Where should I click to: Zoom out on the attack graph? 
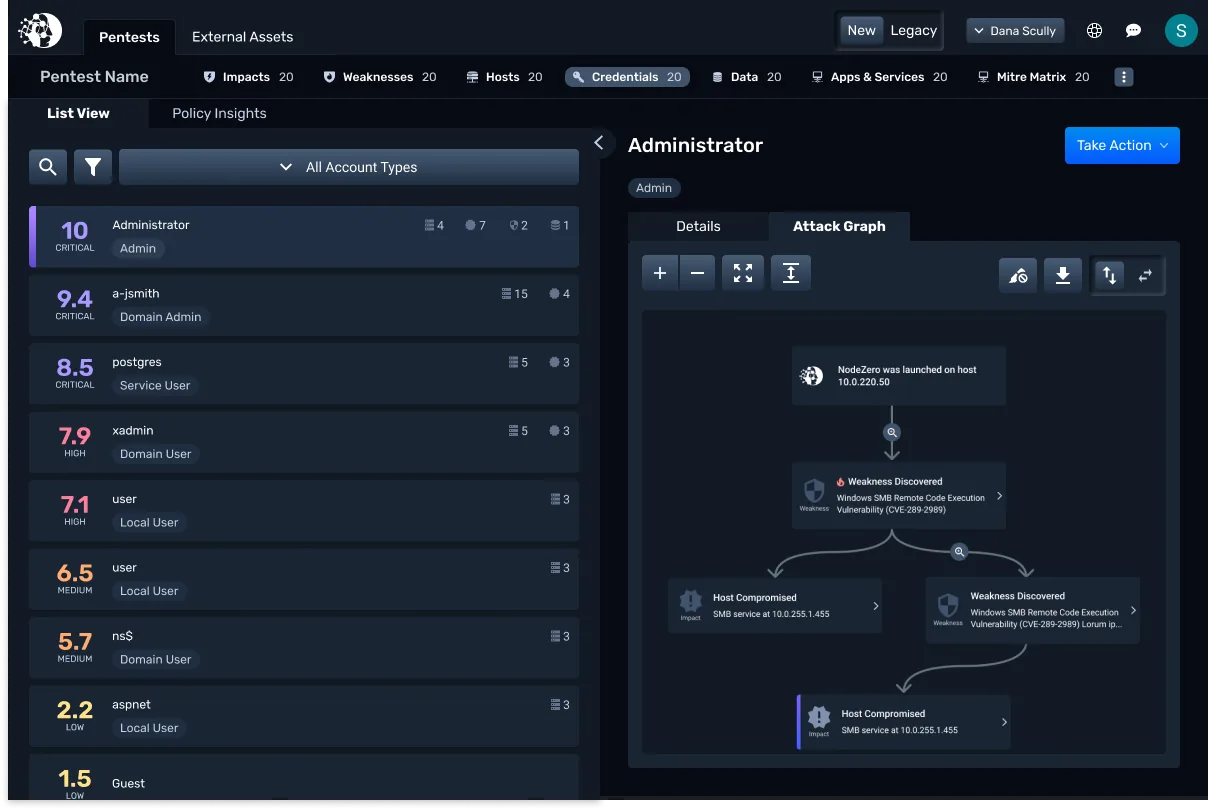coord(697,273)
